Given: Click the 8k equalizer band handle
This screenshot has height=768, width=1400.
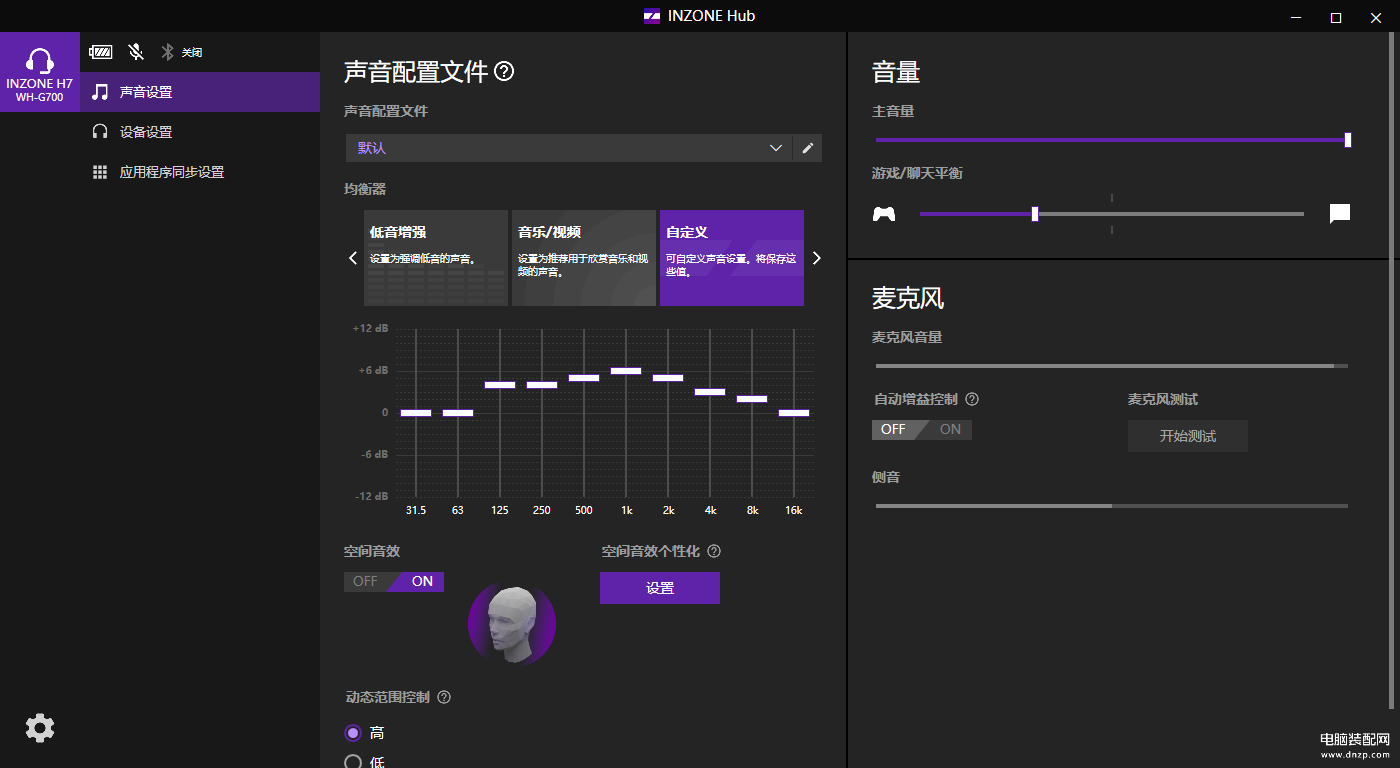Looking at the screenshot, I should pyautogui.click(x=752, y=399).
